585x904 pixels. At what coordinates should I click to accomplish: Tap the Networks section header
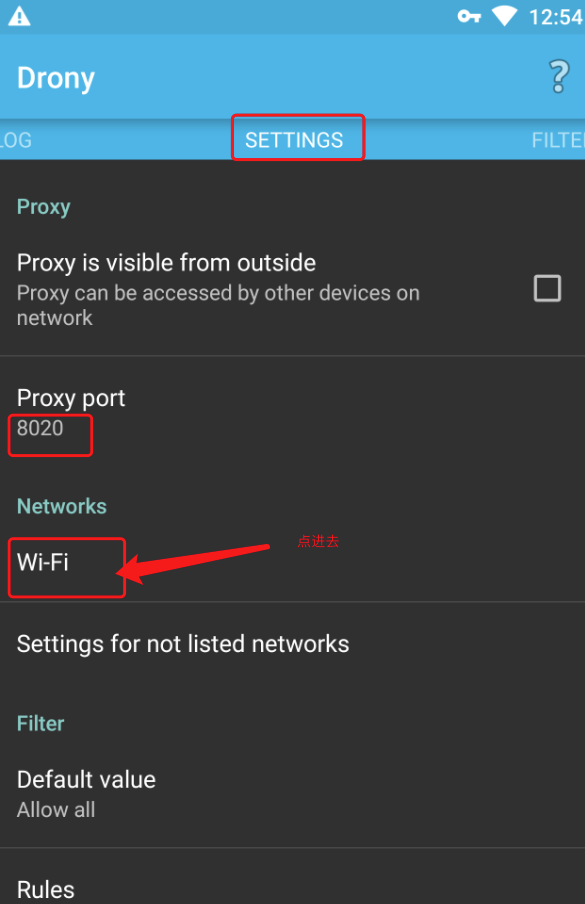61,506
